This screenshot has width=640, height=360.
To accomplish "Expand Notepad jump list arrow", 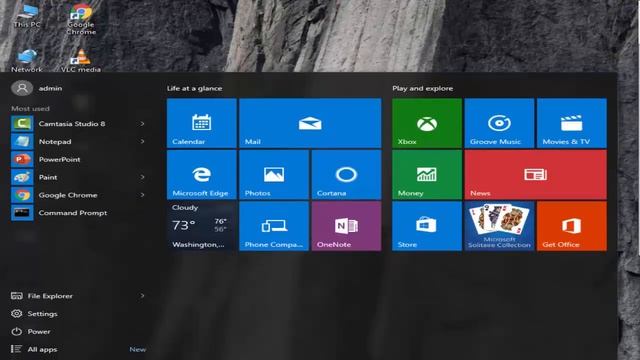I will [x=142, y=142].
